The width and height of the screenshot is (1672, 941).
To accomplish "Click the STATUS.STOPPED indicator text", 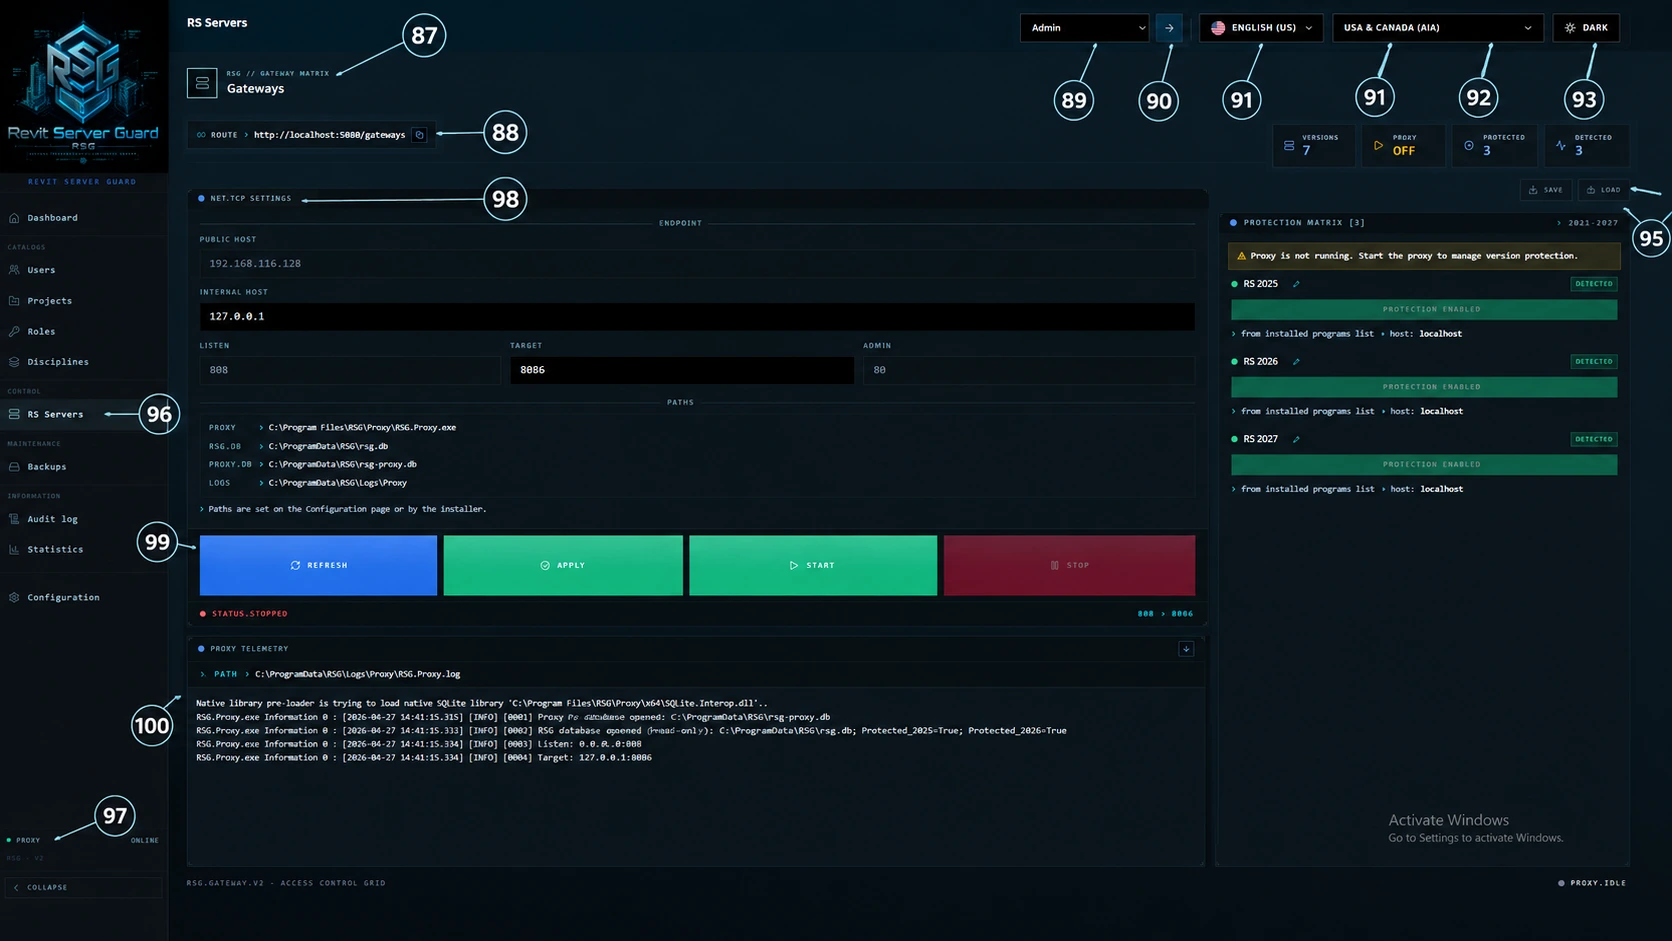I will 249,614.
